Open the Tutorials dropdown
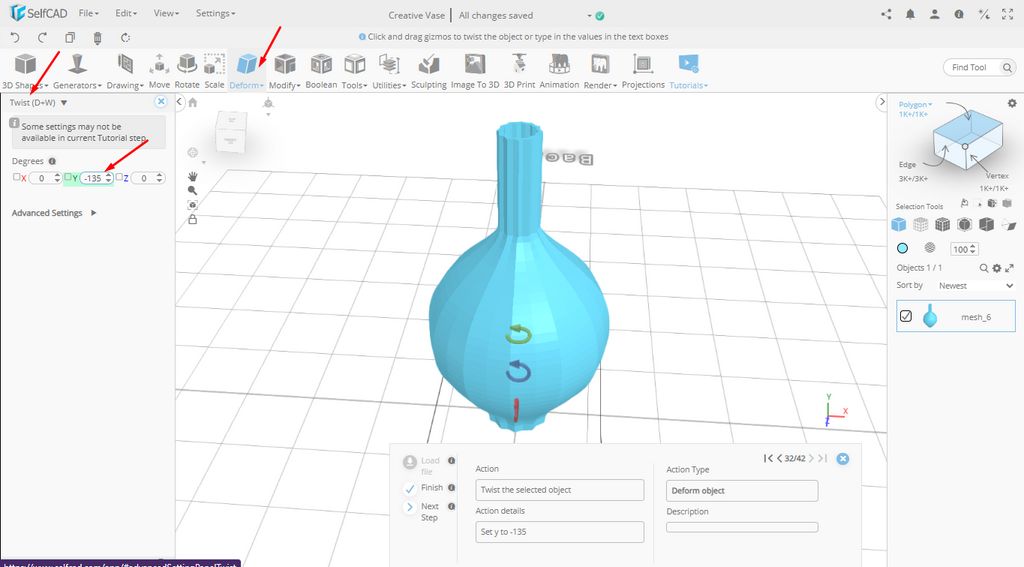This screenshot has height=567, width=1024. [688, 71]
